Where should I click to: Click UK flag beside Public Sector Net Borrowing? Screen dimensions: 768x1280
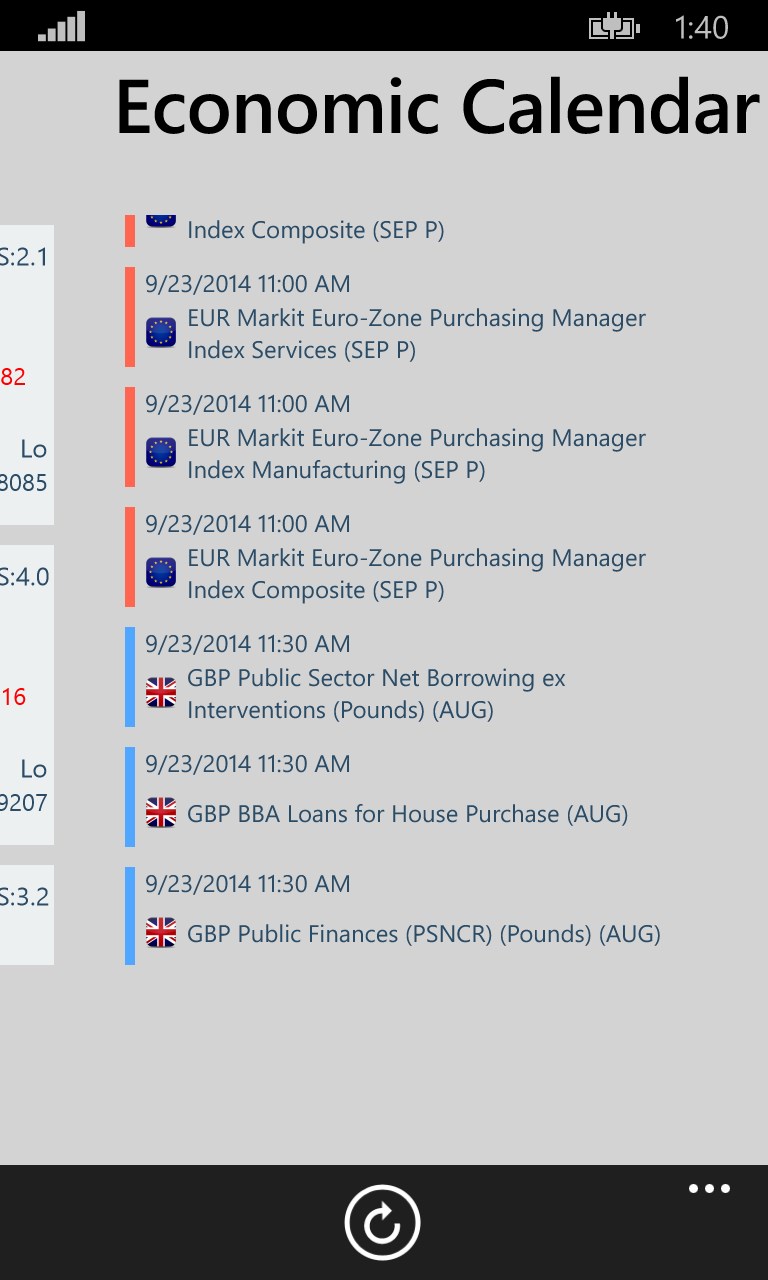click(161, 692)
